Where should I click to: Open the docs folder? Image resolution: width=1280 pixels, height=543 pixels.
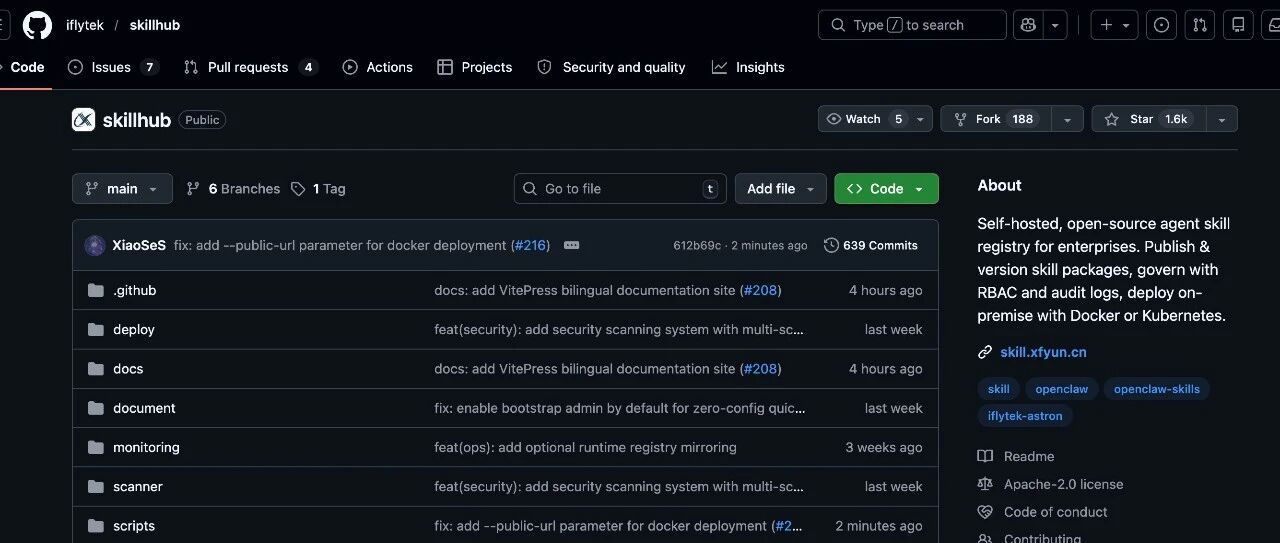(128, 368)
